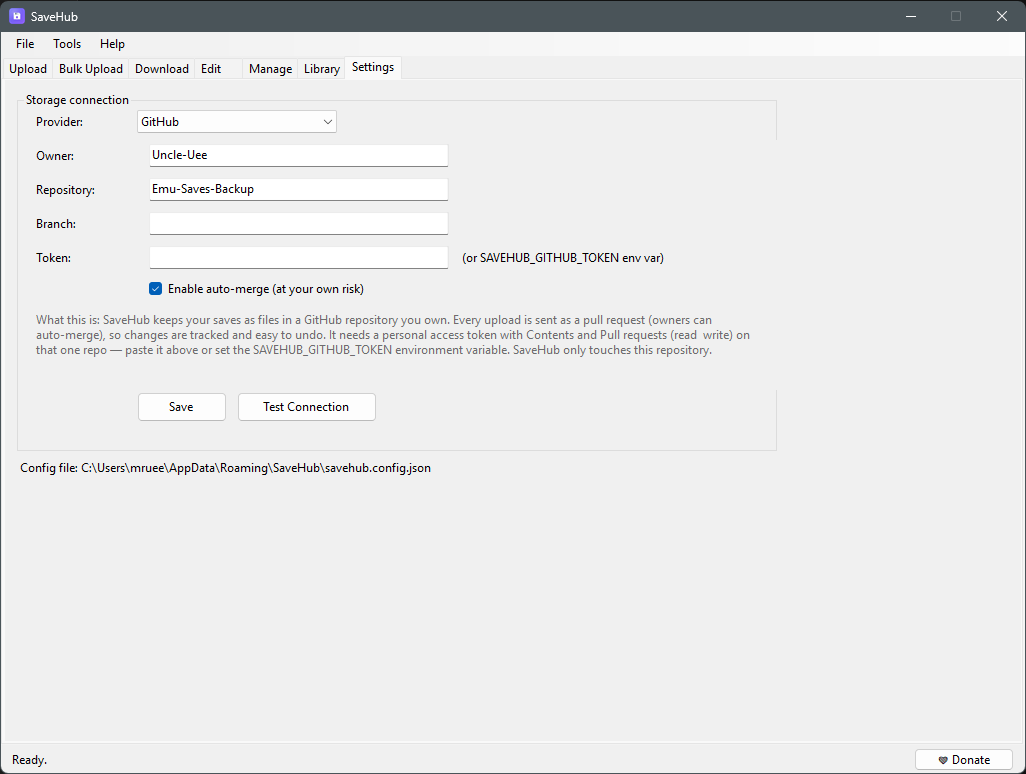1026x774 pixels.
Task: Click the Donate button
Action: 964,760
